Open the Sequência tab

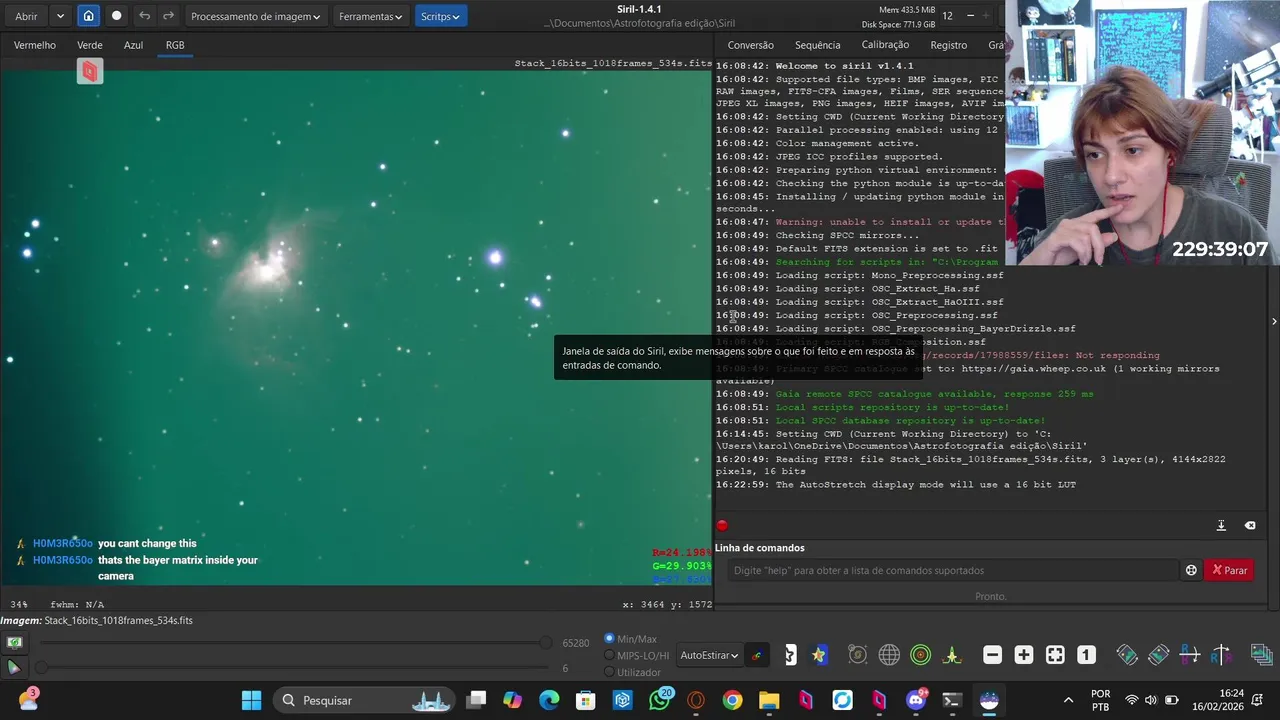818,45
